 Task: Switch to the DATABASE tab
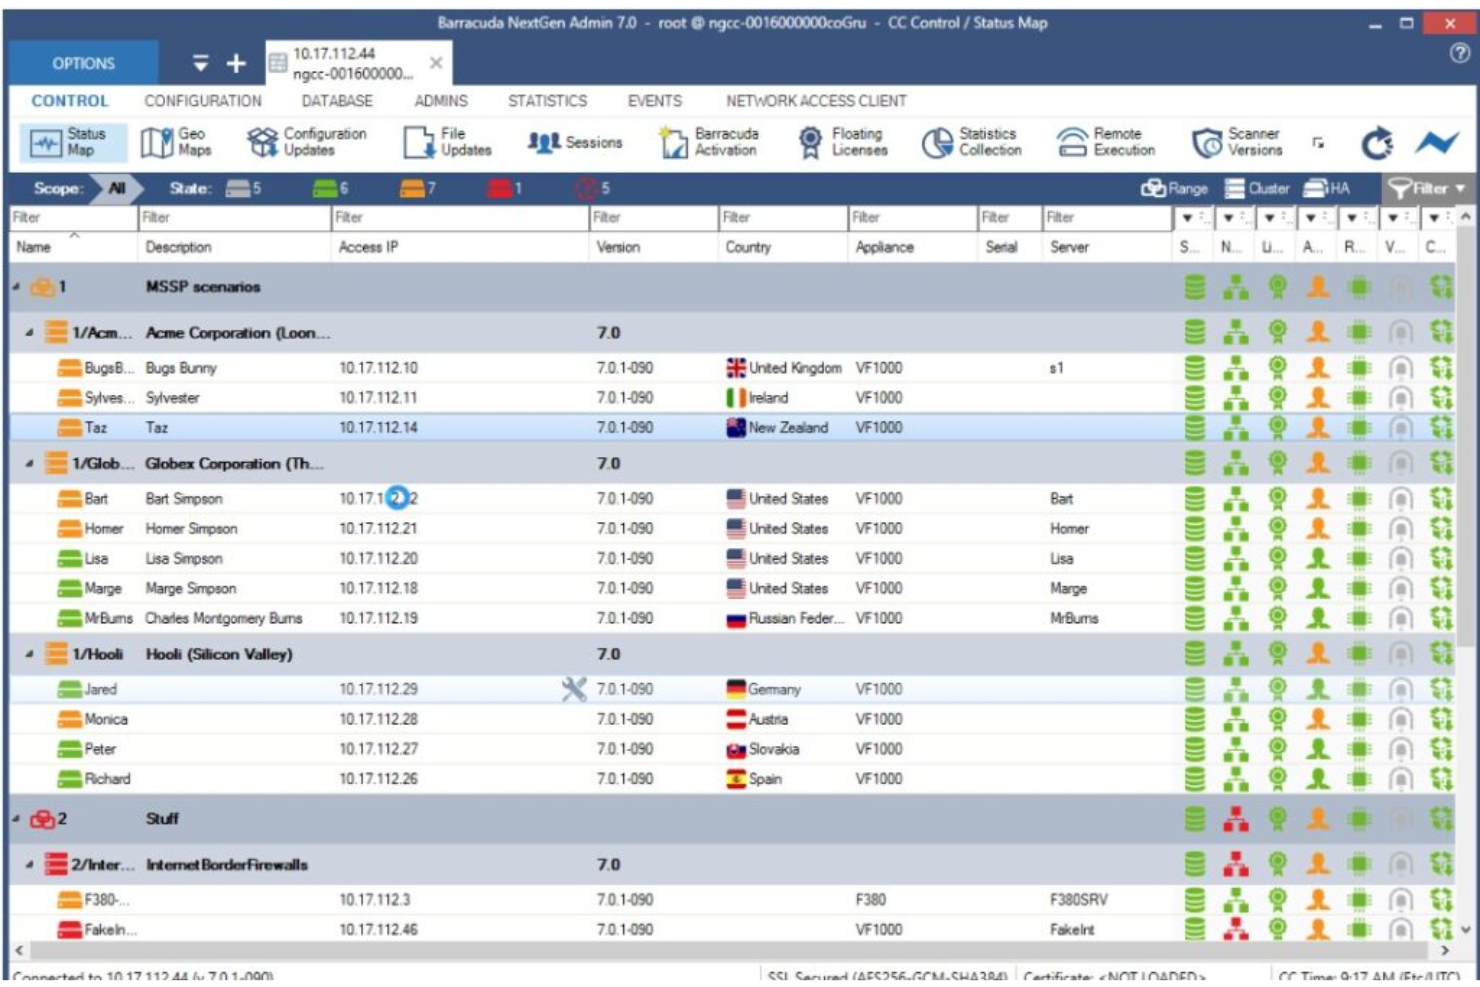[x=337, y=101]
